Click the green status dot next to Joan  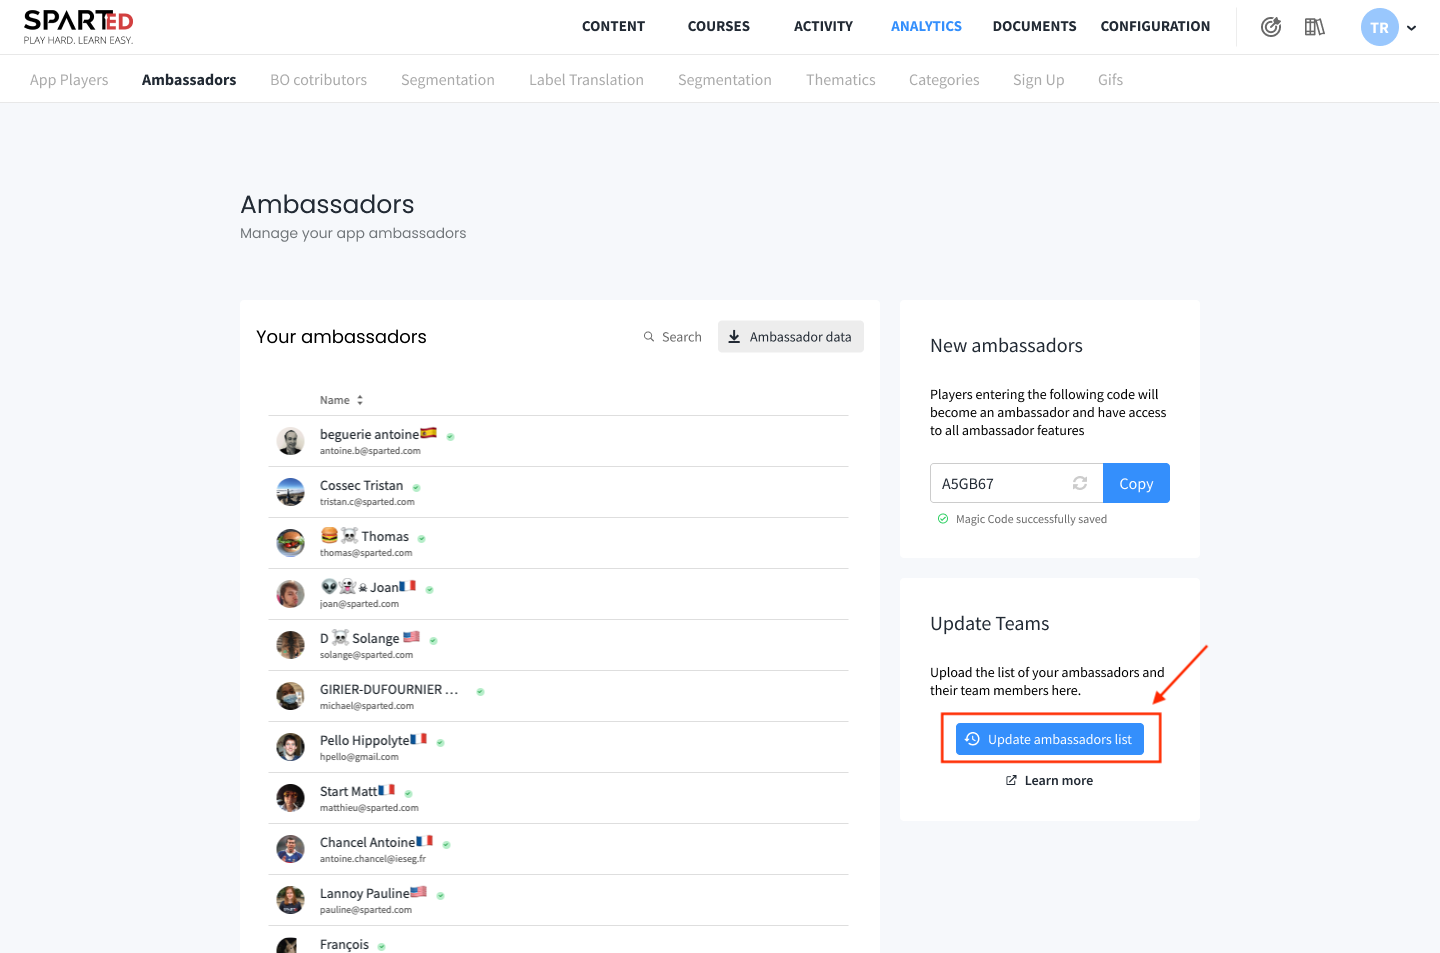point(429,590)
